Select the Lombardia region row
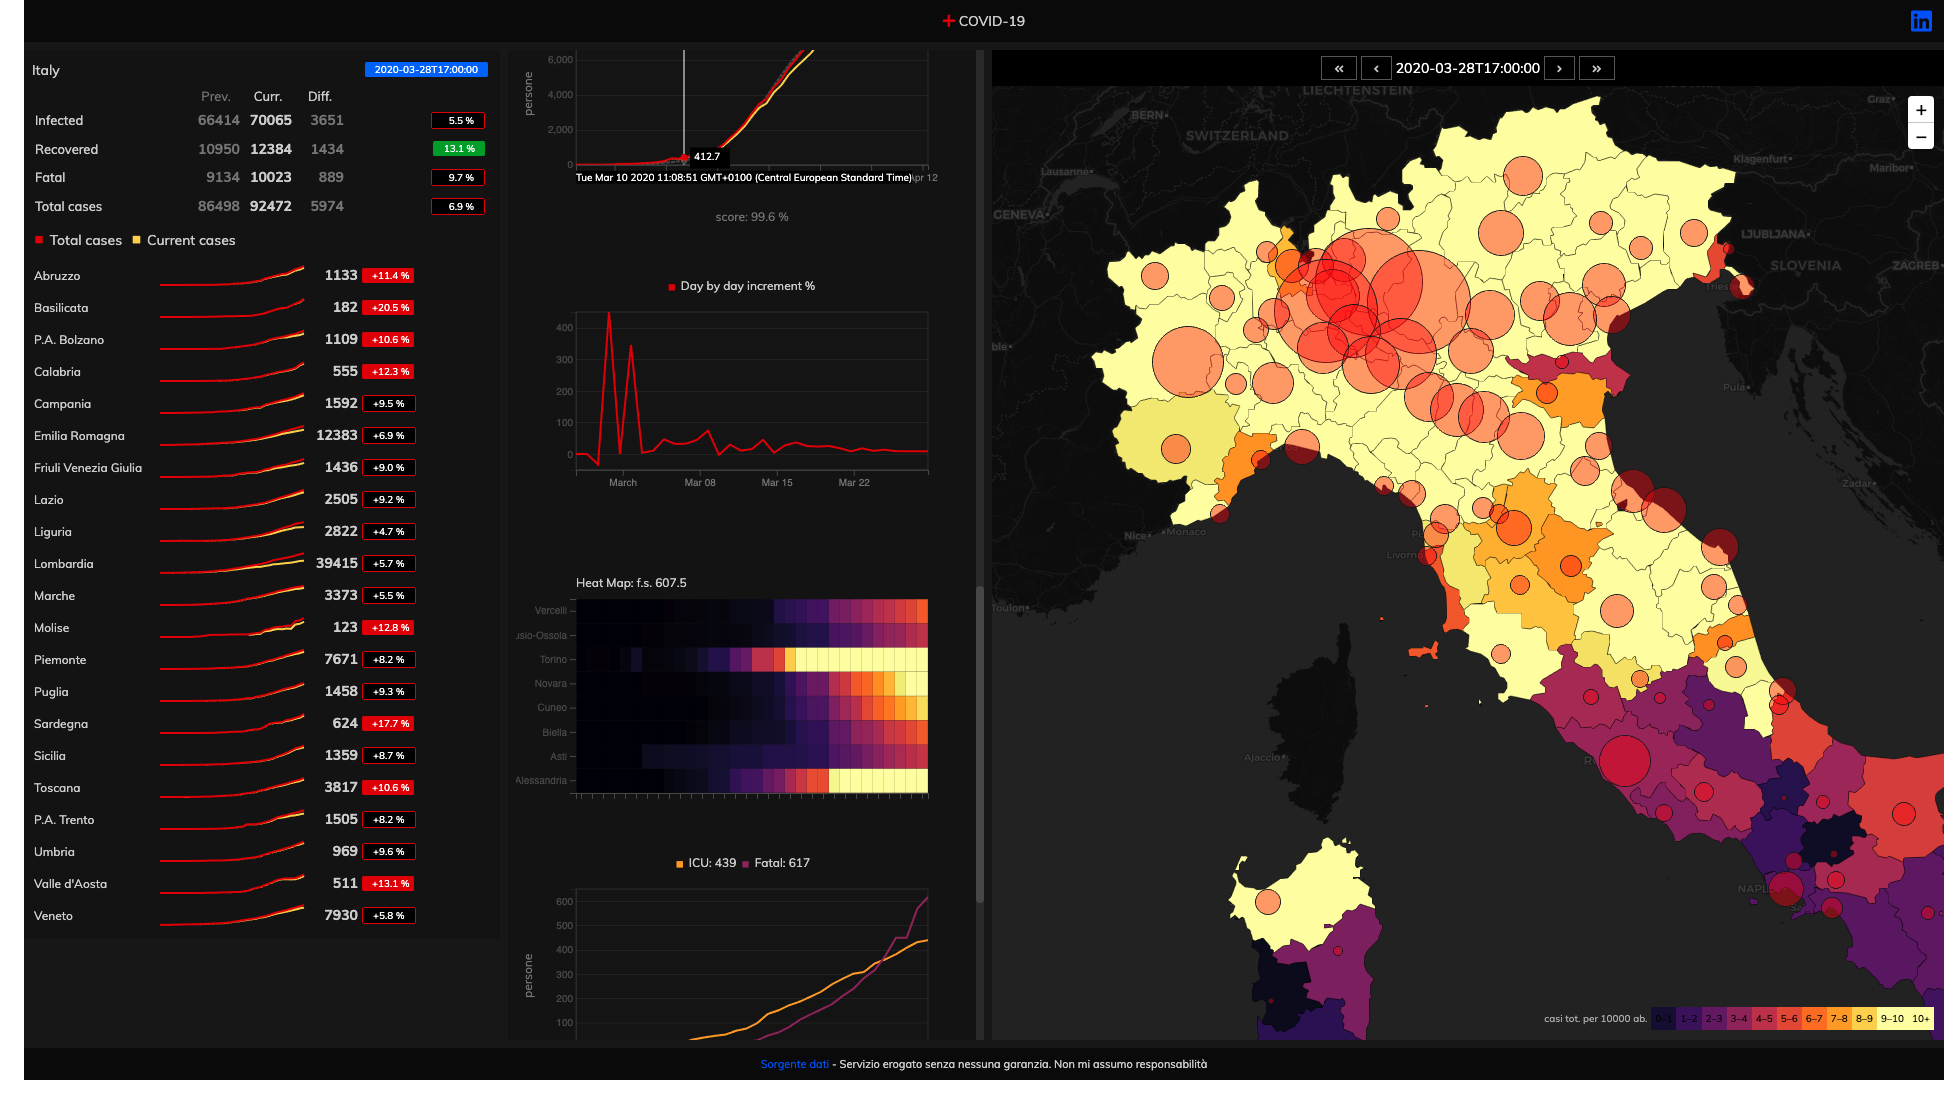 click(x=64, y=564)
